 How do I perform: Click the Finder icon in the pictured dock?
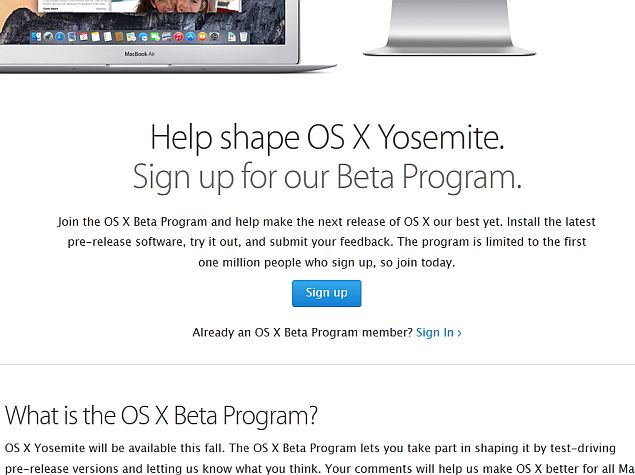[x=36, y=37]
